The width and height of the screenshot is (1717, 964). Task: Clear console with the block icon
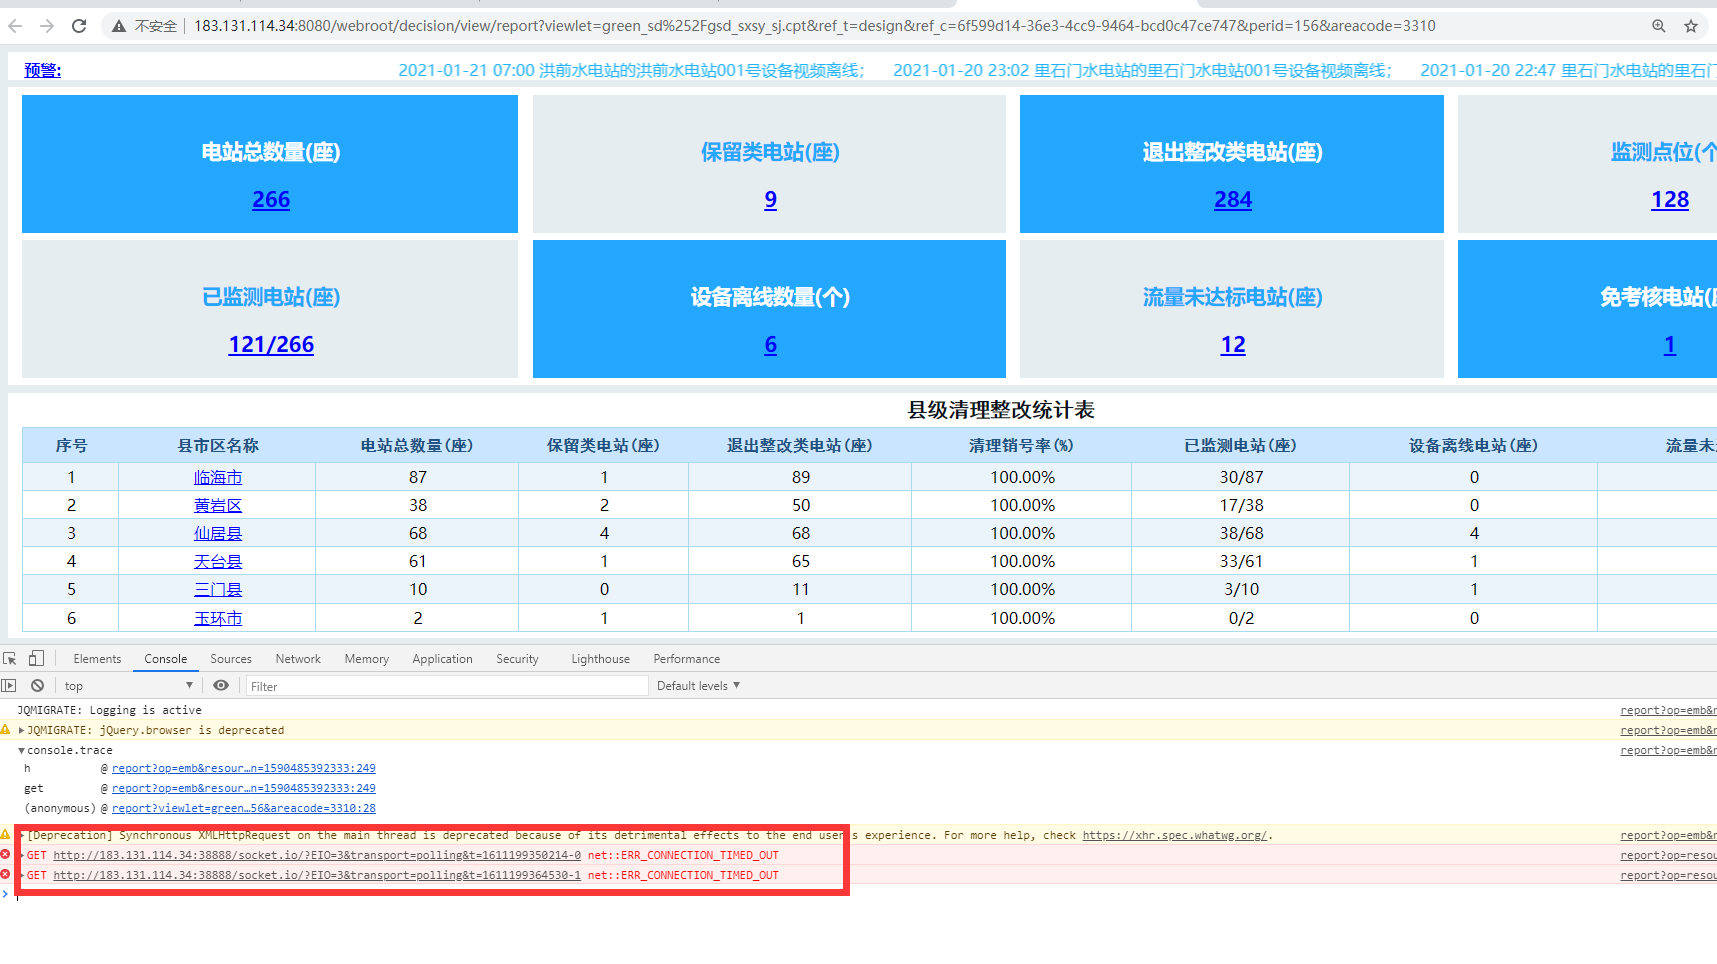tap(37, 686)
